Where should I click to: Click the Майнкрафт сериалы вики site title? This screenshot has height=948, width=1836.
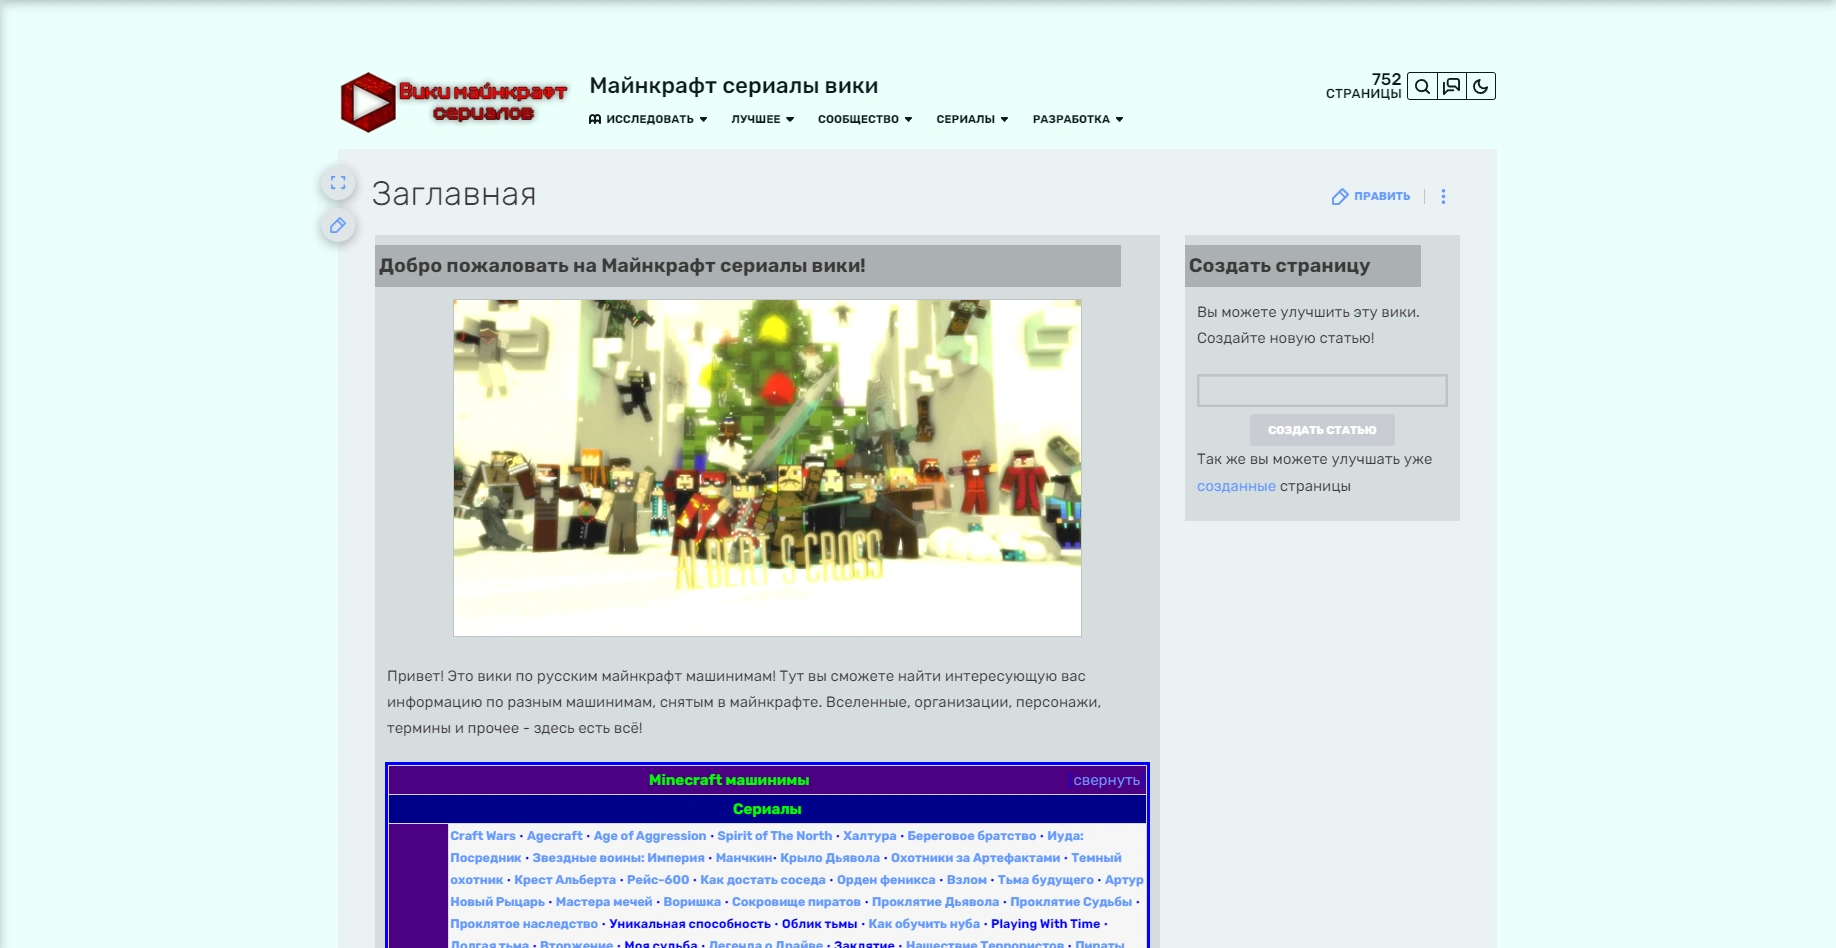[734, 86]
